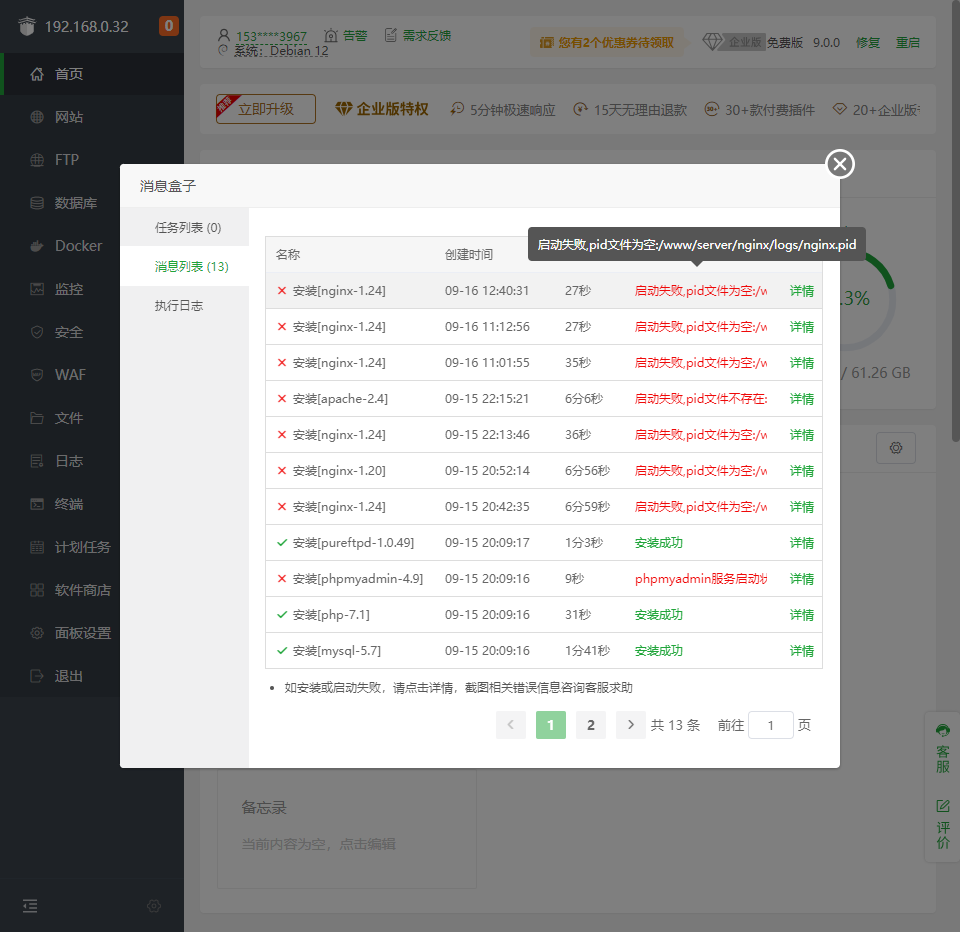The width and height of the screenshot is (960, 932).
Task: Go to next page arrow
Action: (x=631, y=725)
